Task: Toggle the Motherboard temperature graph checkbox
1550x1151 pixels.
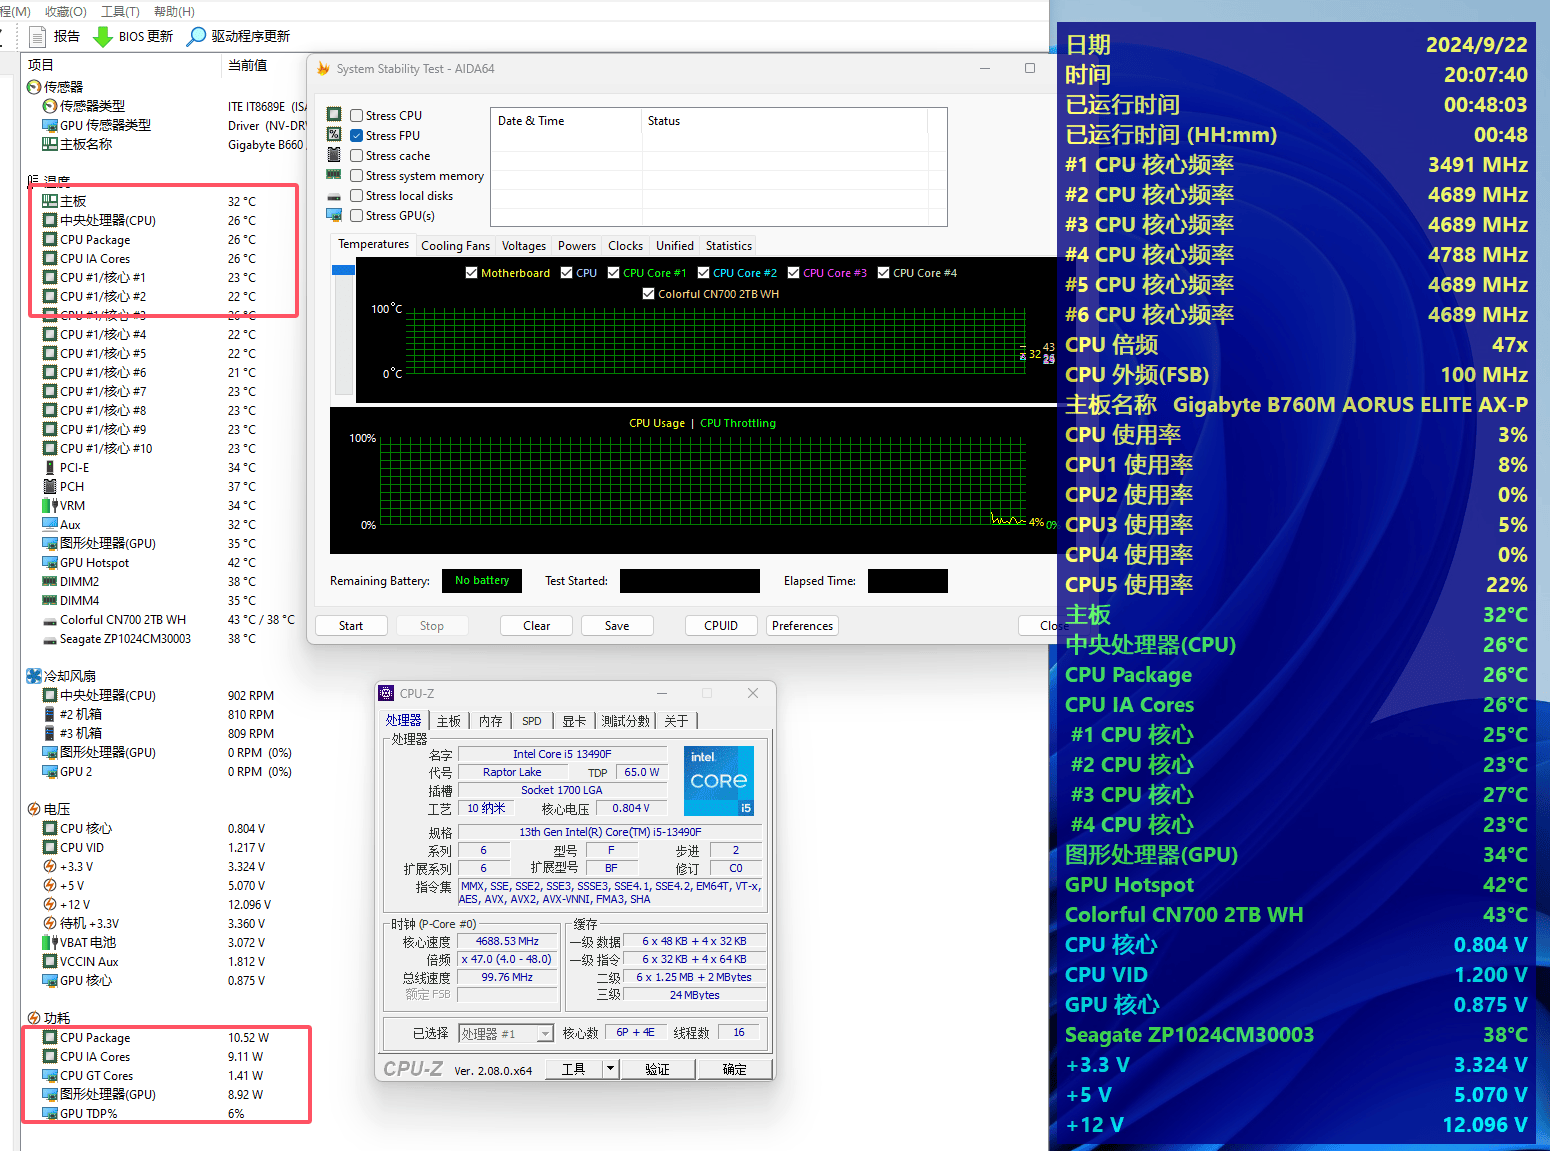Action: pos(471,273)
